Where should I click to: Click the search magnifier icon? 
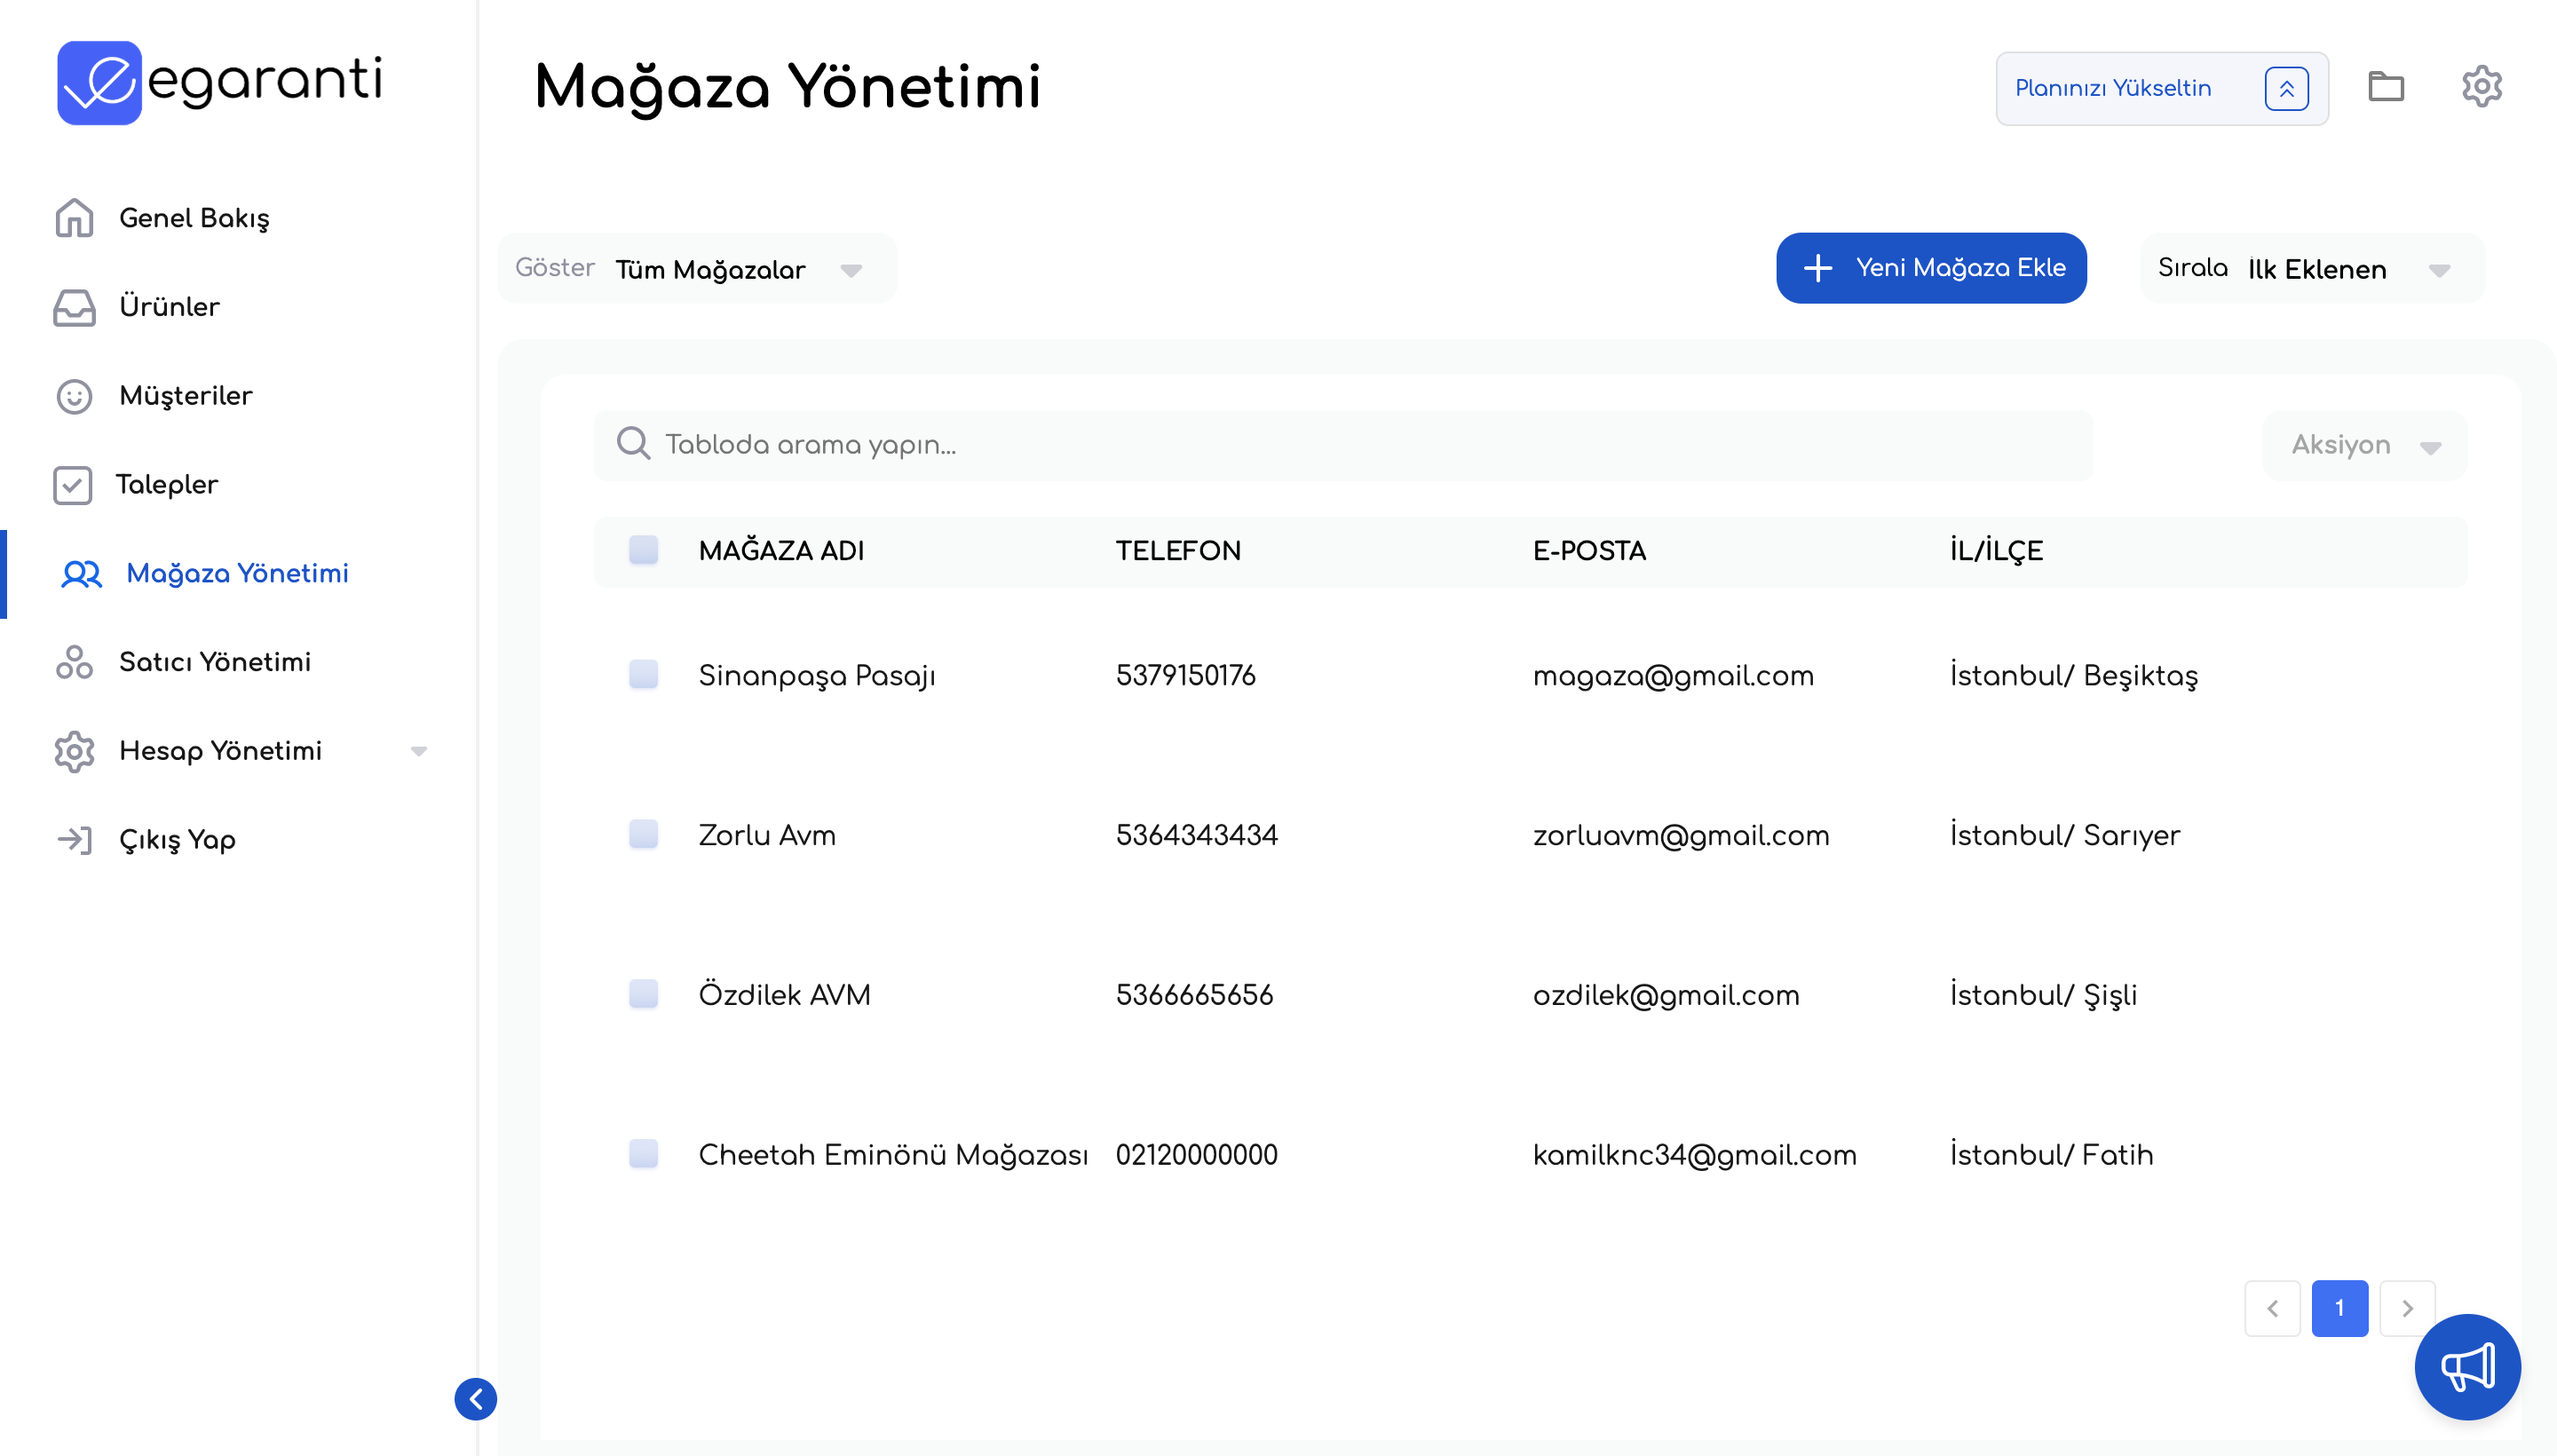pyautogui.click(x=633, y=443)
